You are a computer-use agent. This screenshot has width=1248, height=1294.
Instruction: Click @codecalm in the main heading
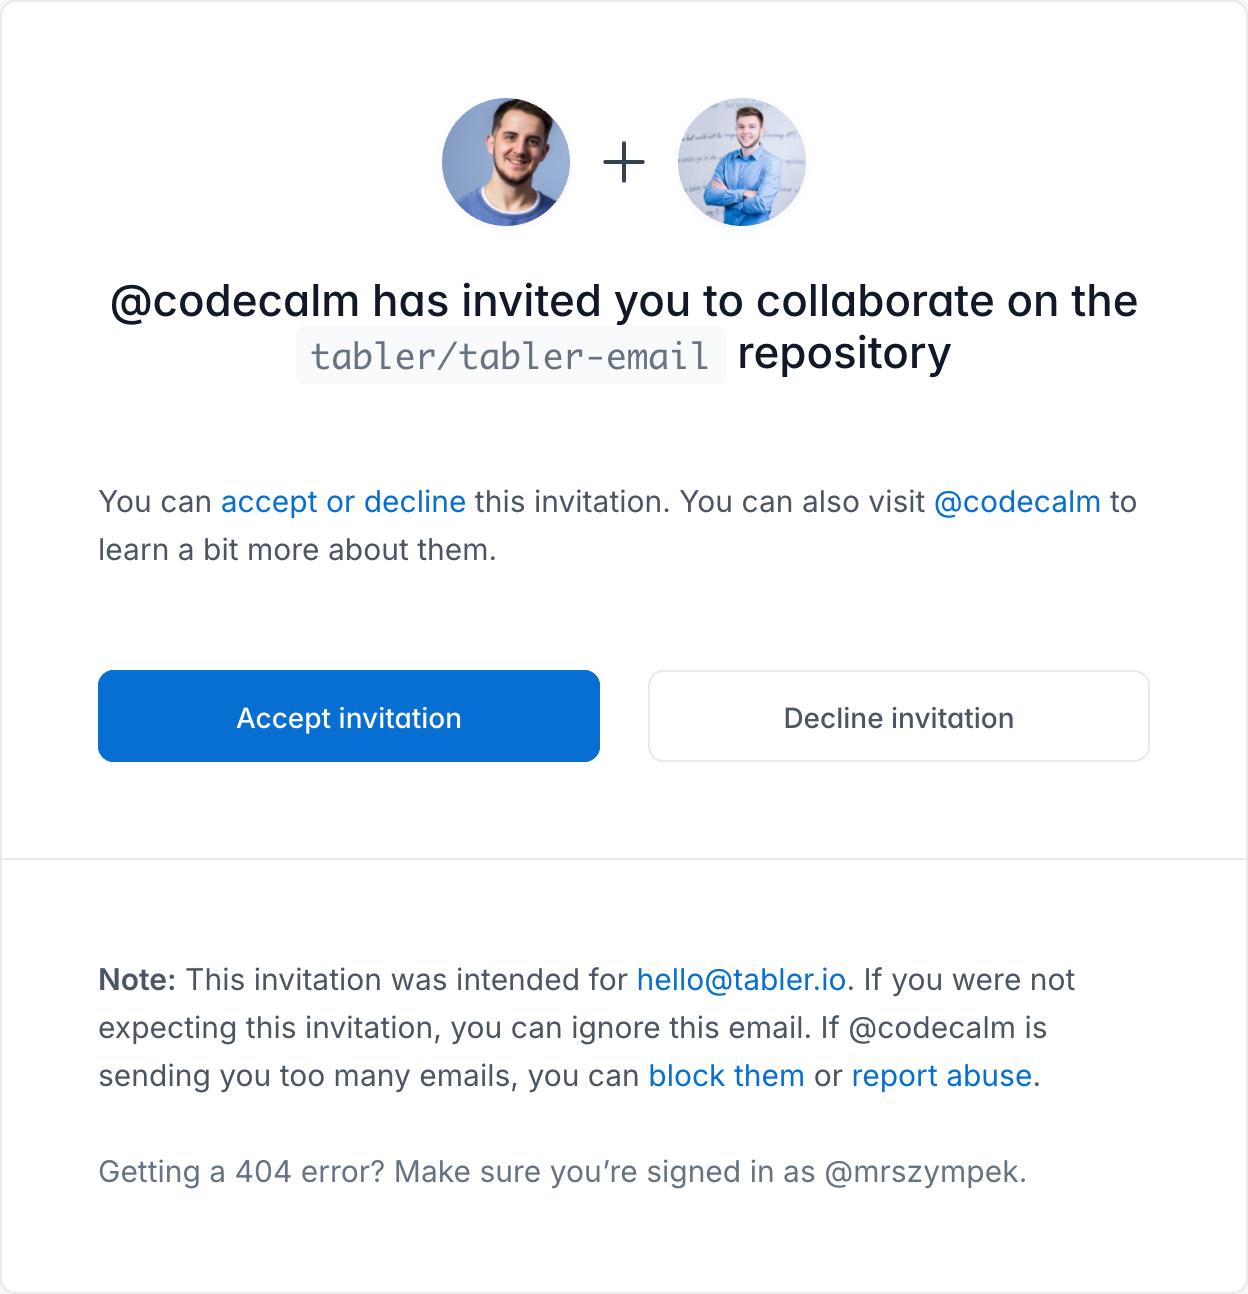tap(235, 301)
